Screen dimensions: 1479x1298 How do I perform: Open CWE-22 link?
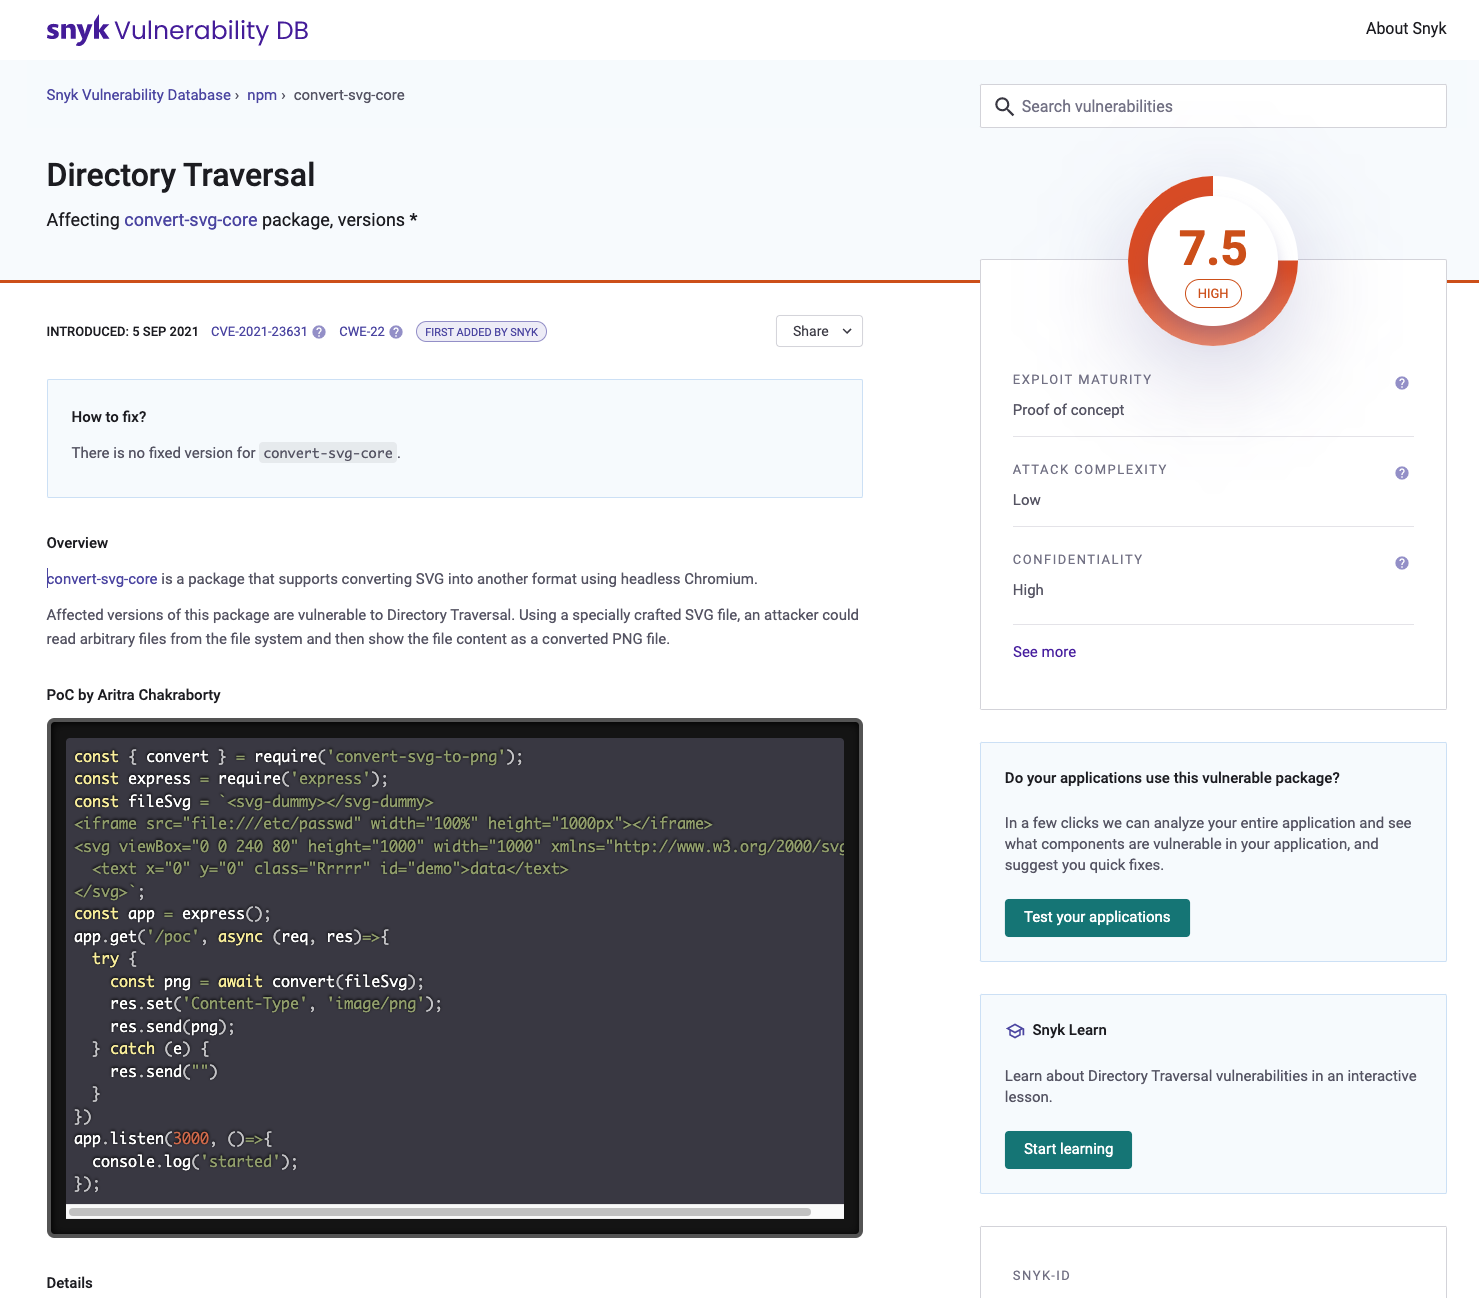[362, 332]
